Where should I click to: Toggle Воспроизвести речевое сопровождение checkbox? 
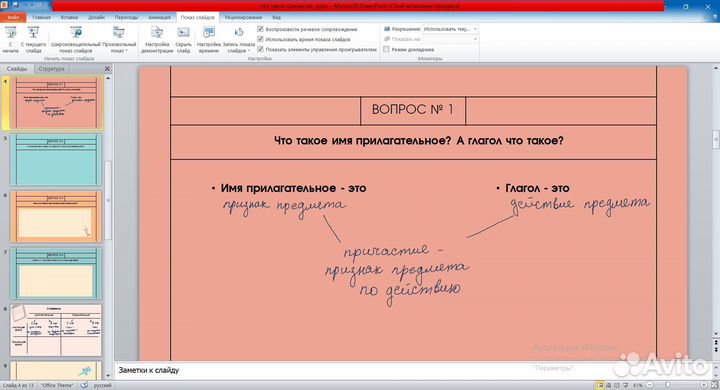coord(260,29)
